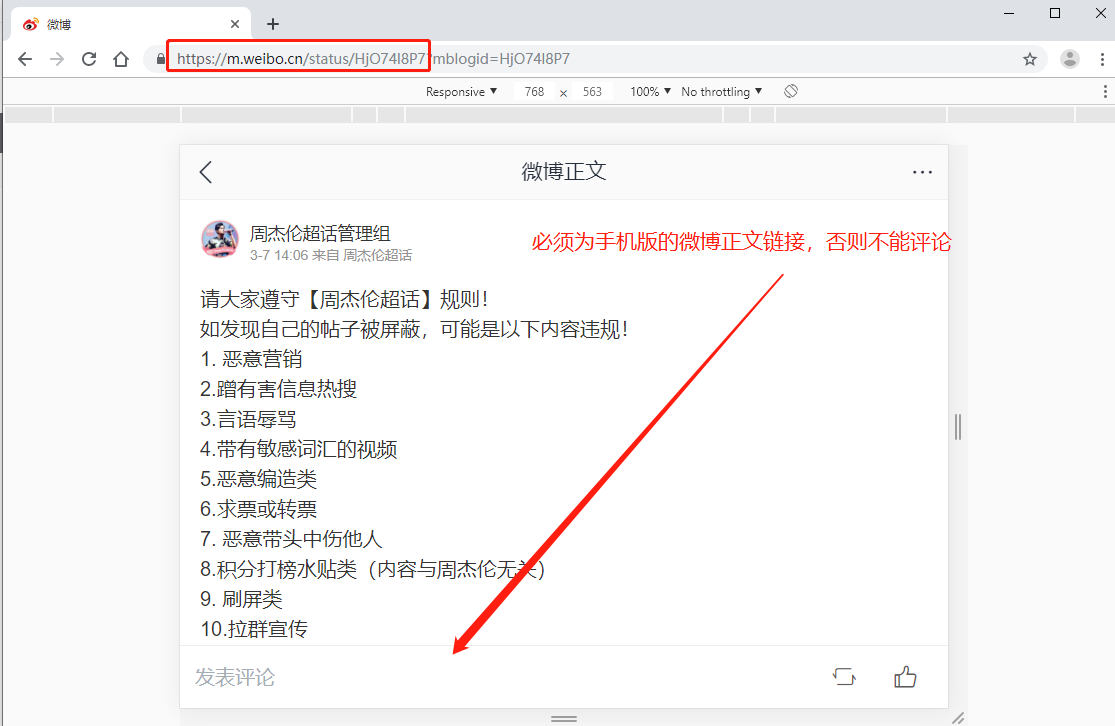Screen dimensions: 1115x726
Task: Maximize the browser window
Action: [x=1055, y=14]
